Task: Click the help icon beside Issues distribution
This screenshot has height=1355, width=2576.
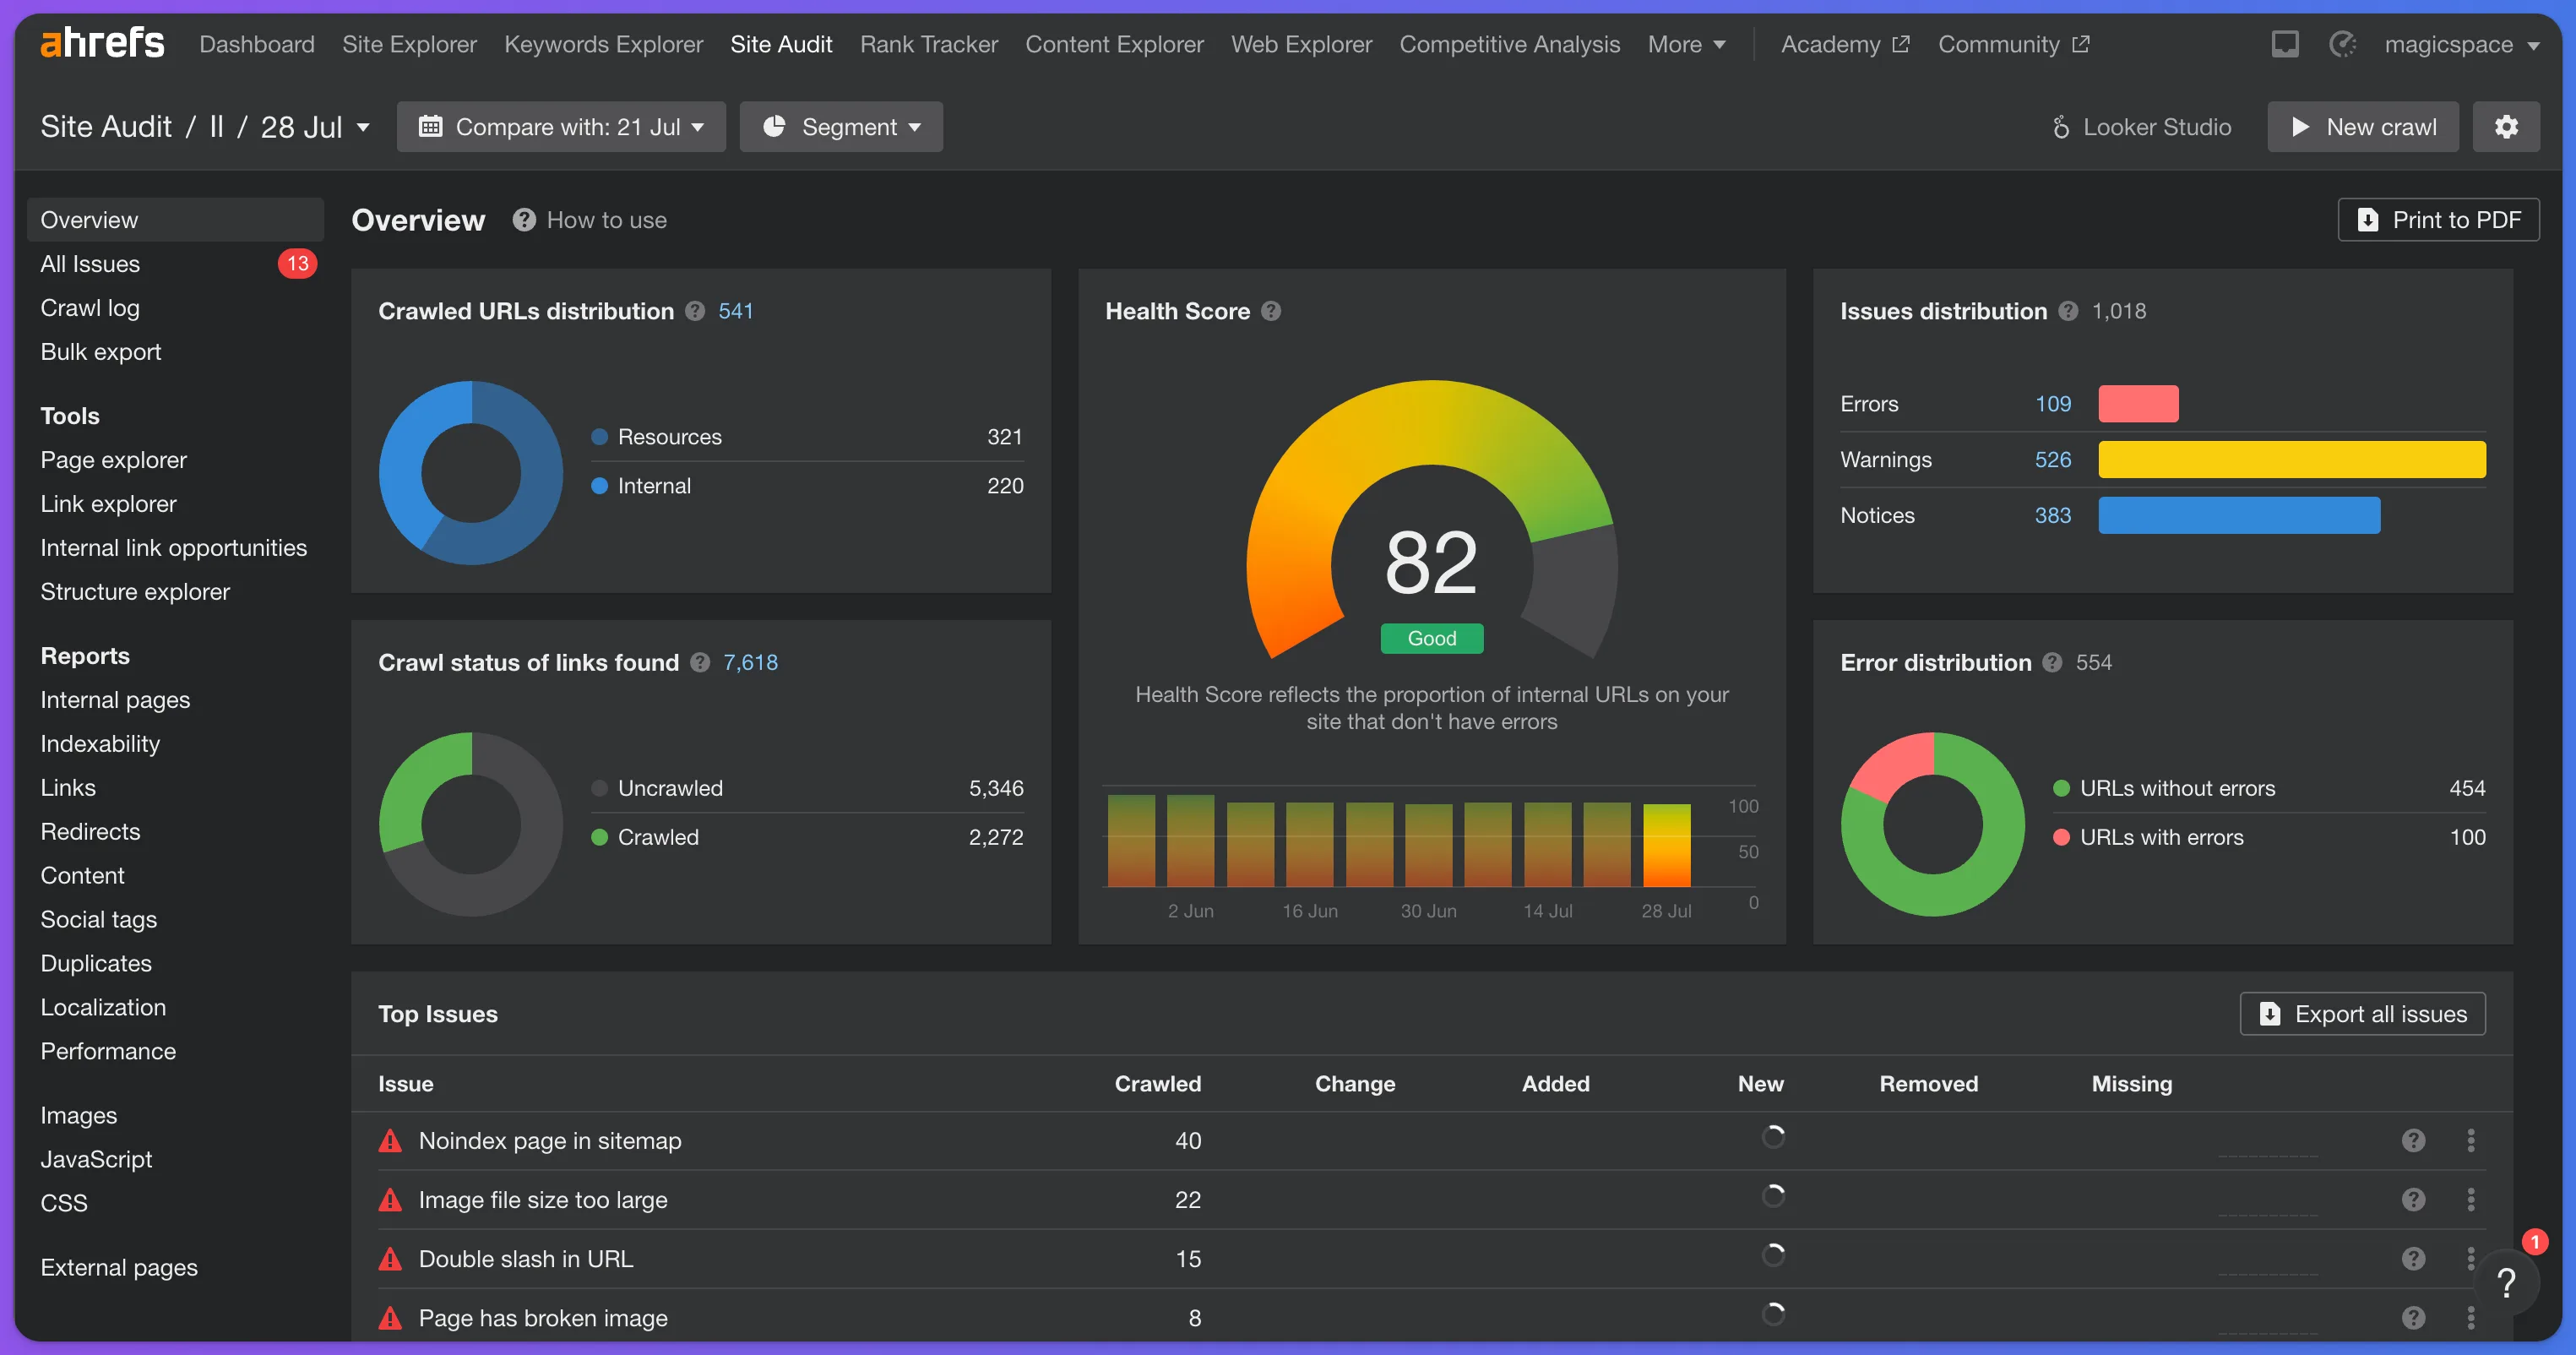Action: [2069, 311]
